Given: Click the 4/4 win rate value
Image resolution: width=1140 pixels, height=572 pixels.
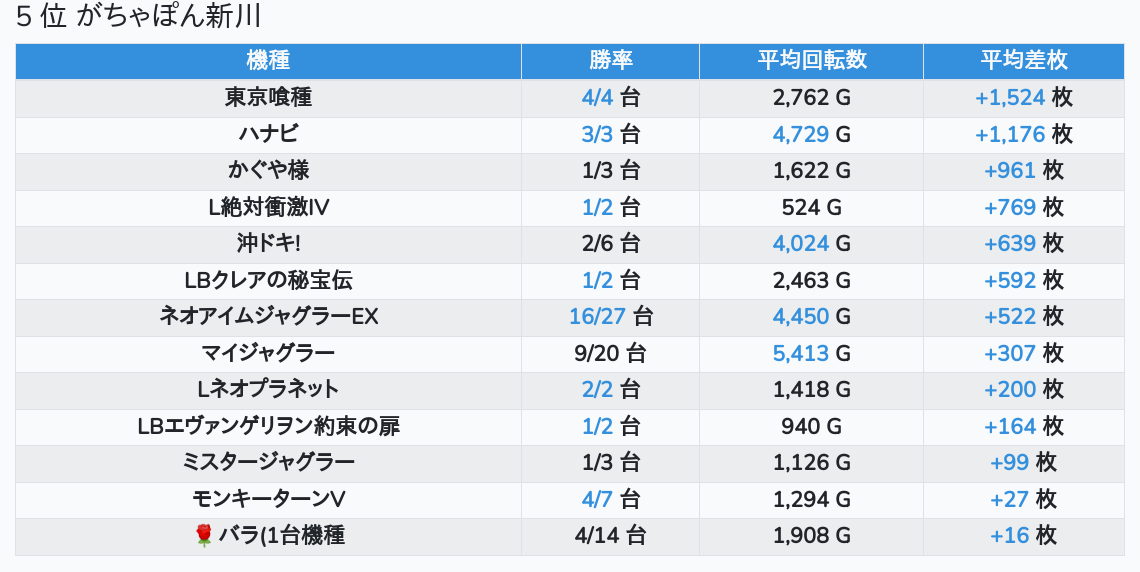Looking at the screenshot, I should point(597,98).
